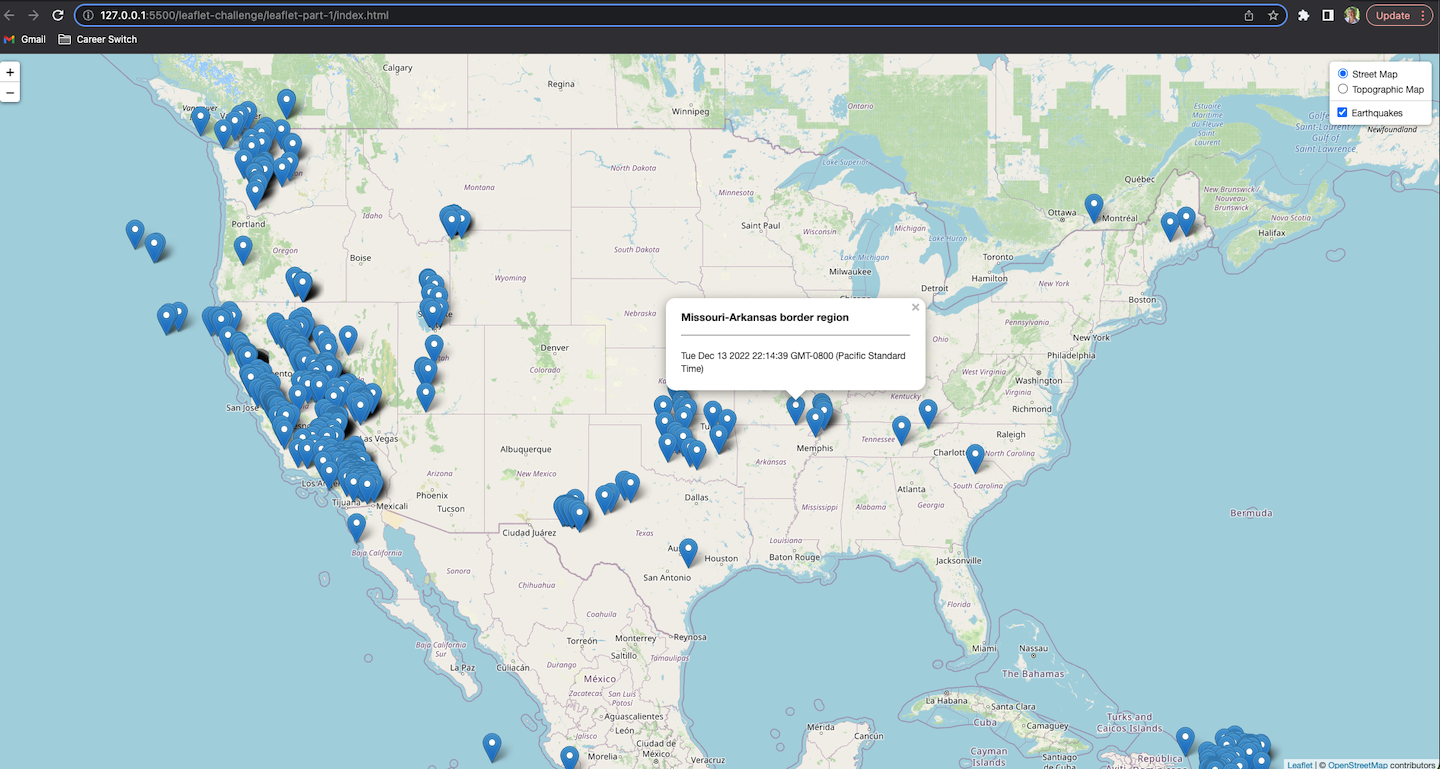Image resolution: width=1440 pixels, height=769 pixels.
Task: Uncheck the Earthquakes overlay
Action: coord(1342,112)
